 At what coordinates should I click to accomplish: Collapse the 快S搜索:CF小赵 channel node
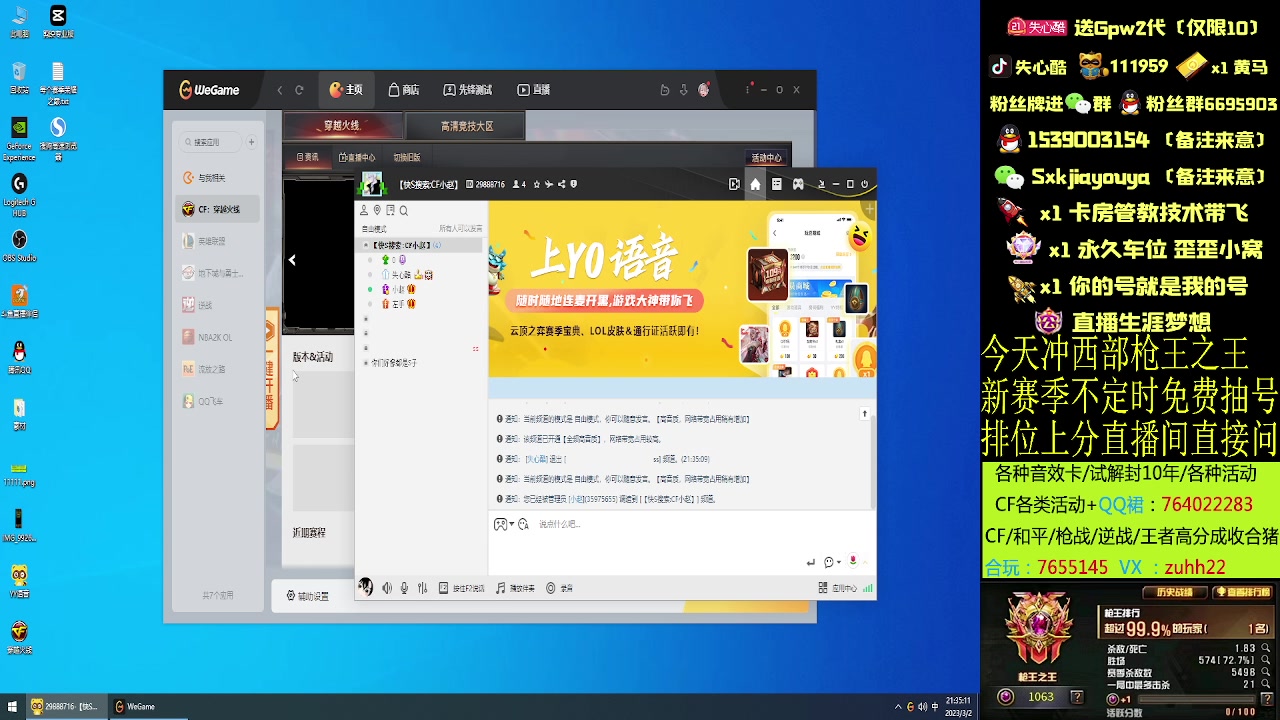coord(366,245)
